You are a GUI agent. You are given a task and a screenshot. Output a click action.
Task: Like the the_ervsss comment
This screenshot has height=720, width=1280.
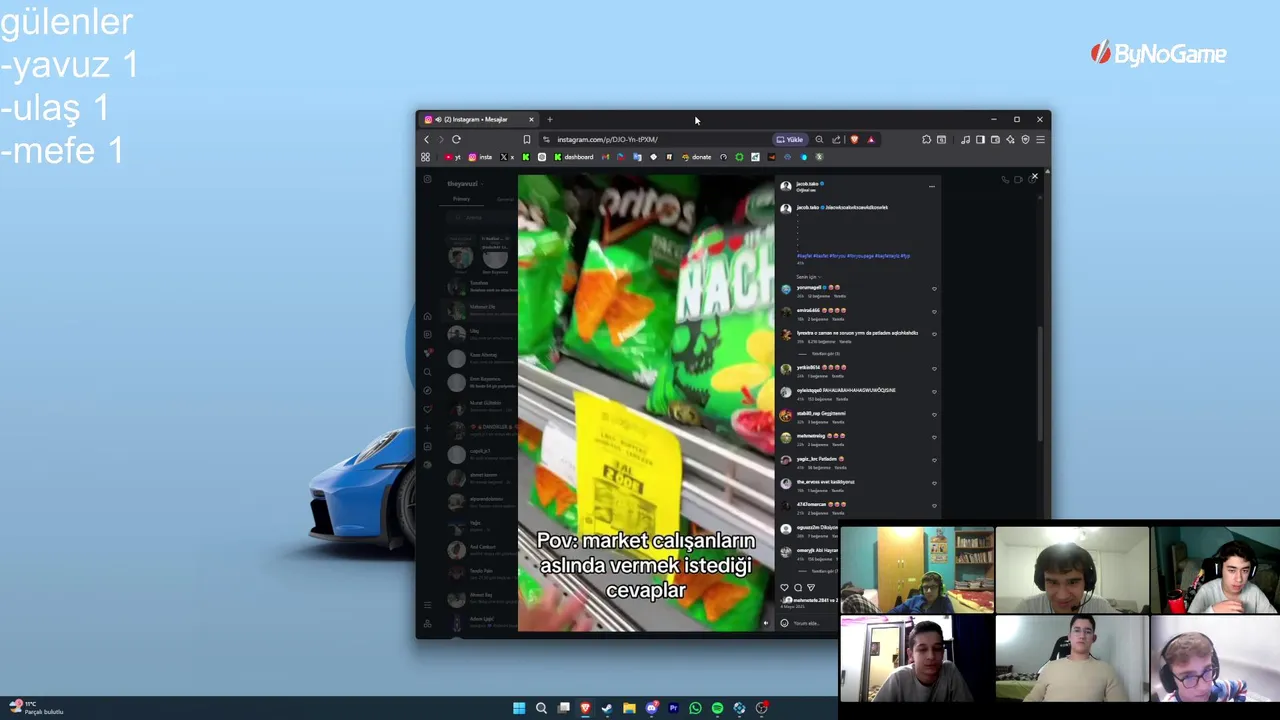[934, 483]
